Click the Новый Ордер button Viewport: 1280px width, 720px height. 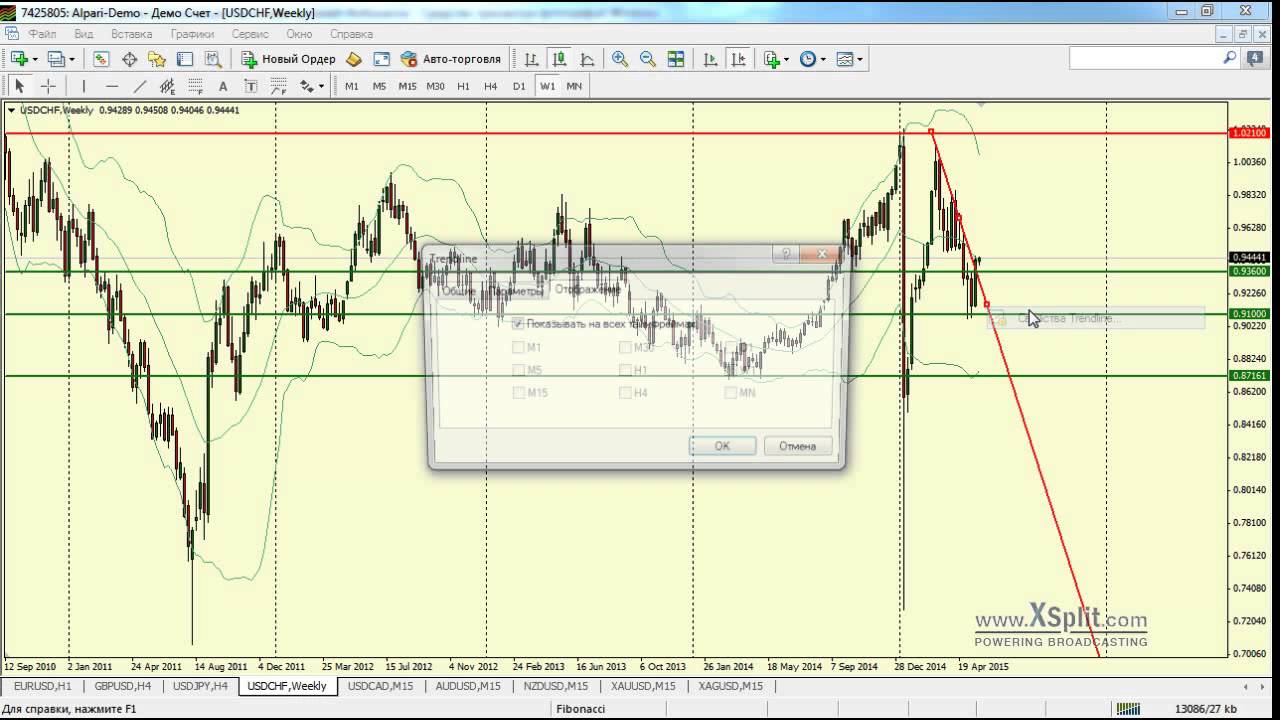[289, 59]
